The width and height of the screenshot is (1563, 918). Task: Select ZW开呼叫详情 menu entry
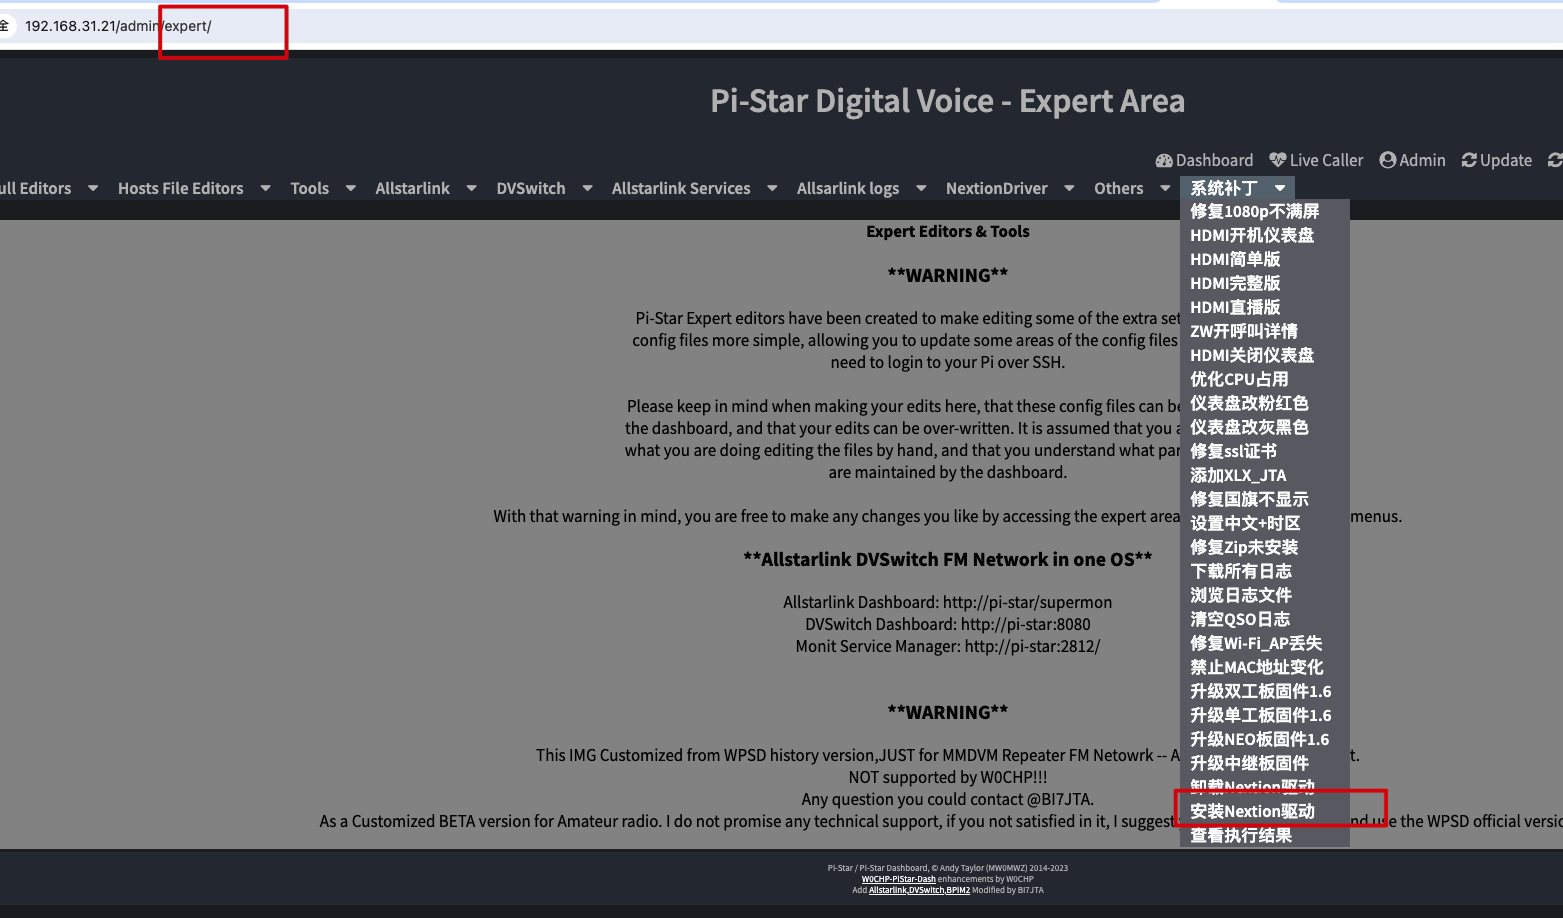(1244, 331)
